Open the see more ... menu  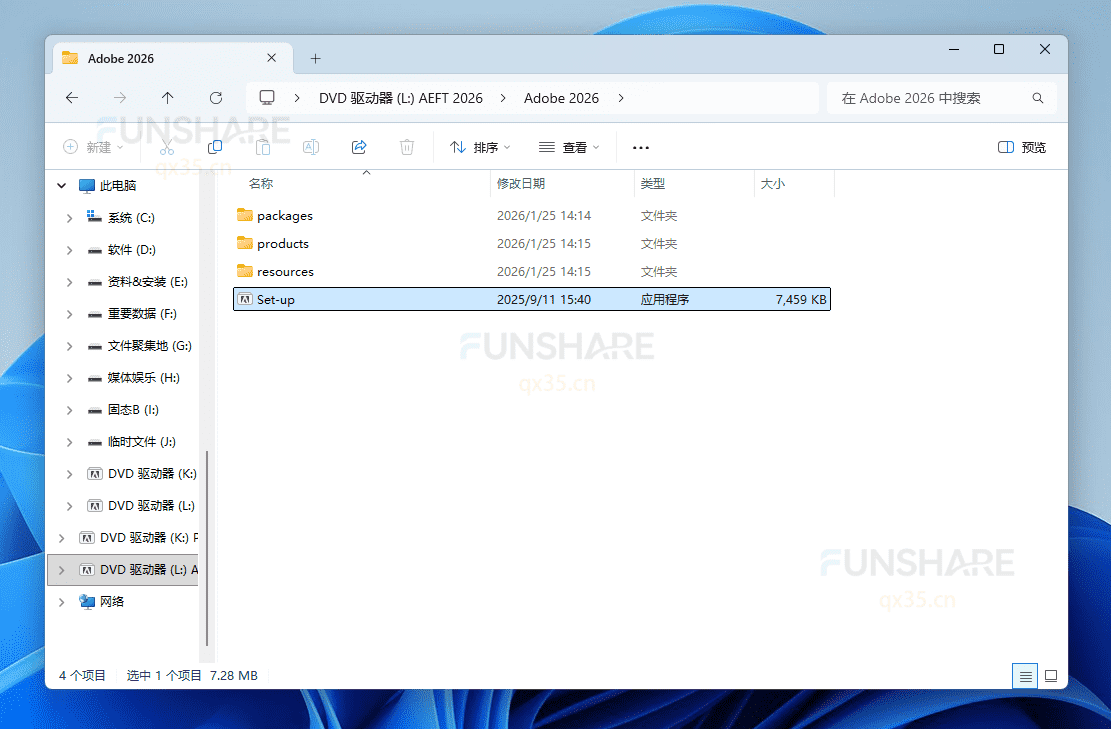[x=640, y=147]
